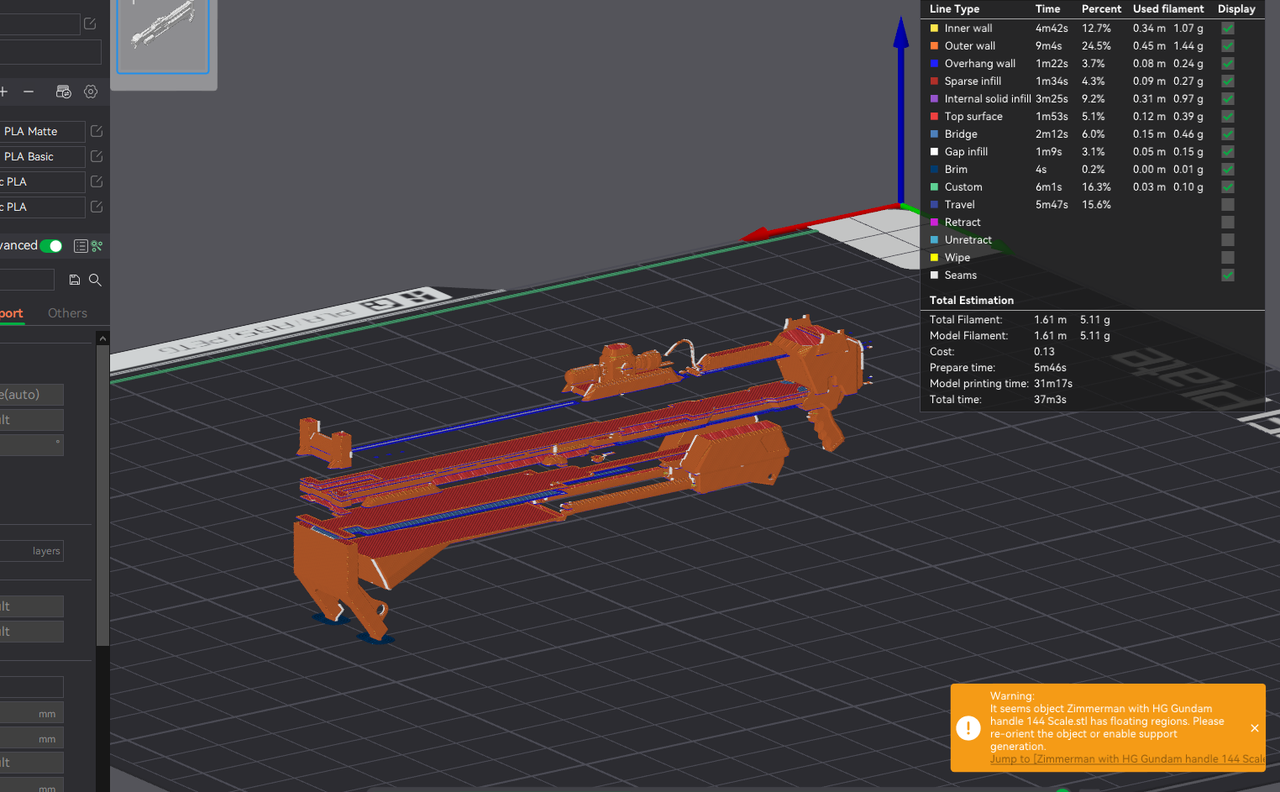Open the compare presets list icon

pos(80,246)
